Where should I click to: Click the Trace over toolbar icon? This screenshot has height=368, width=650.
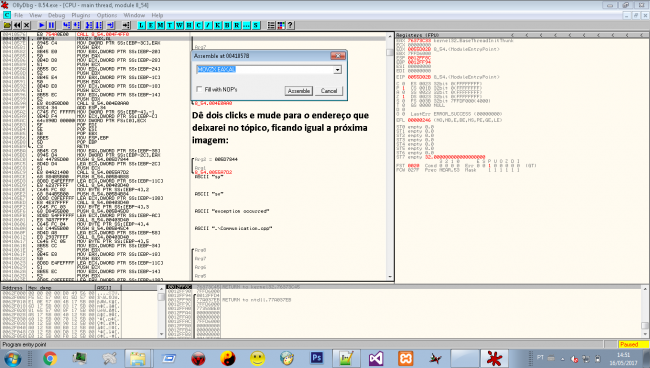click(99, 25)
